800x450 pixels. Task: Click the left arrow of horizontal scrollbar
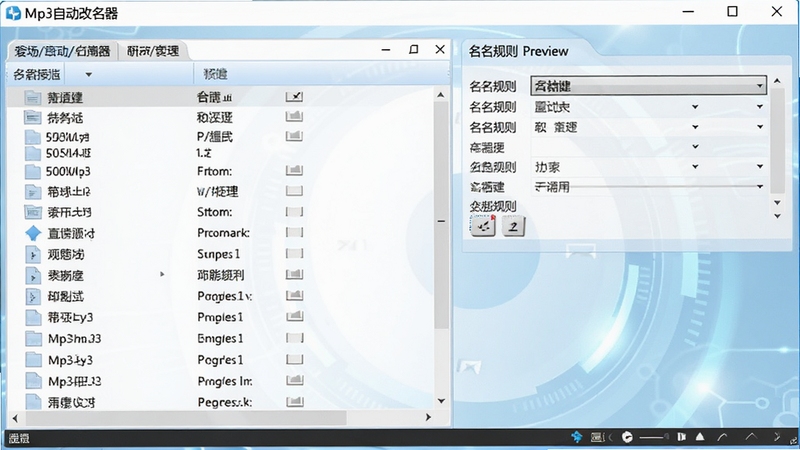point(15,418)
